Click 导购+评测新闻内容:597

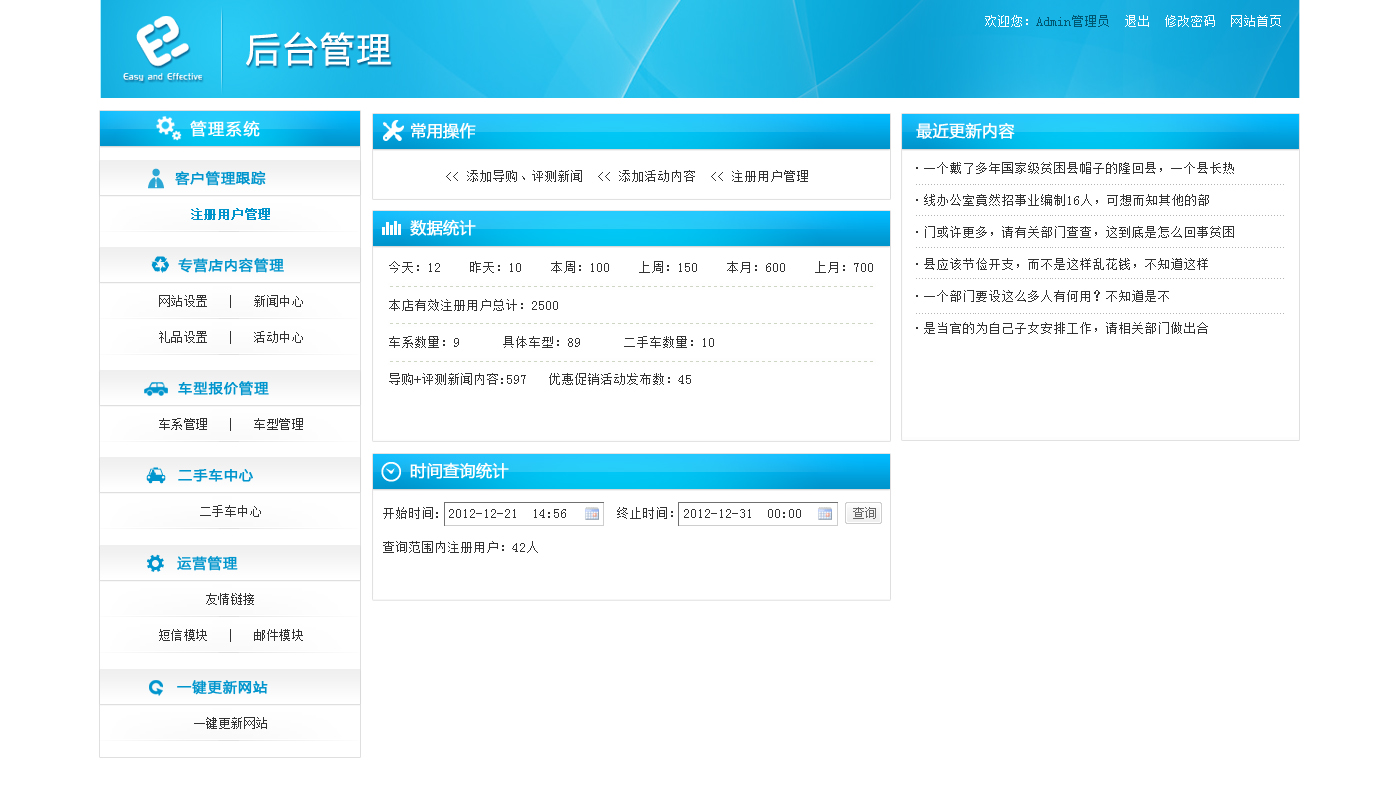tap(458, 380)
